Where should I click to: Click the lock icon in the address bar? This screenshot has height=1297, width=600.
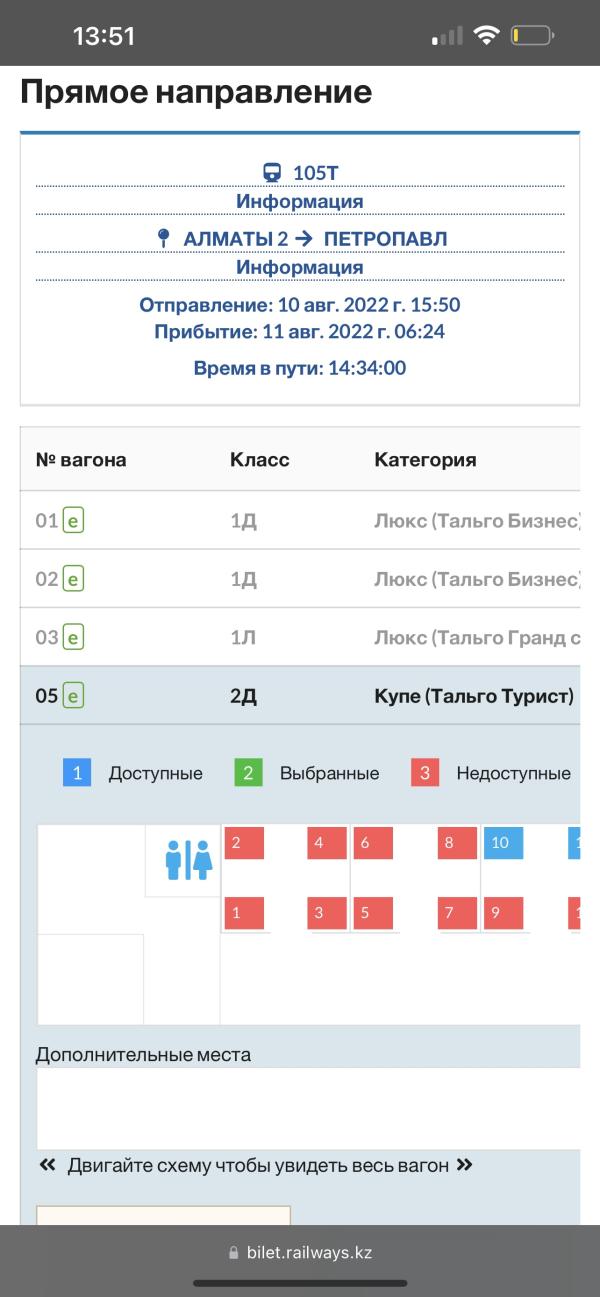pyautogui.click(x=234, y=1253)
